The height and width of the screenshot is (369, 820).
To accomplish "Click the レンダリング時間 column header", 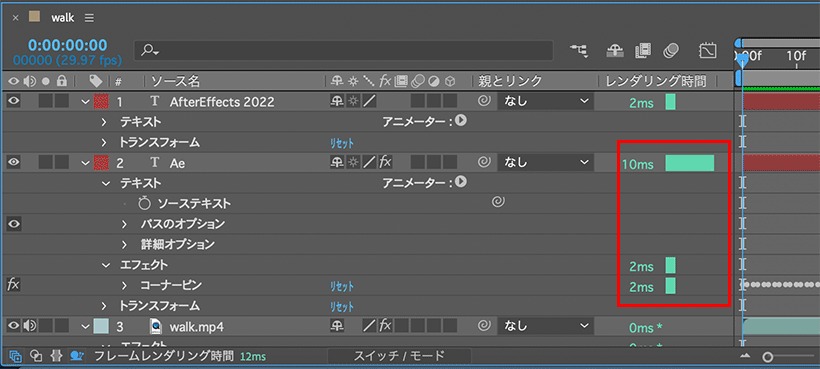I will click(656, 81).
